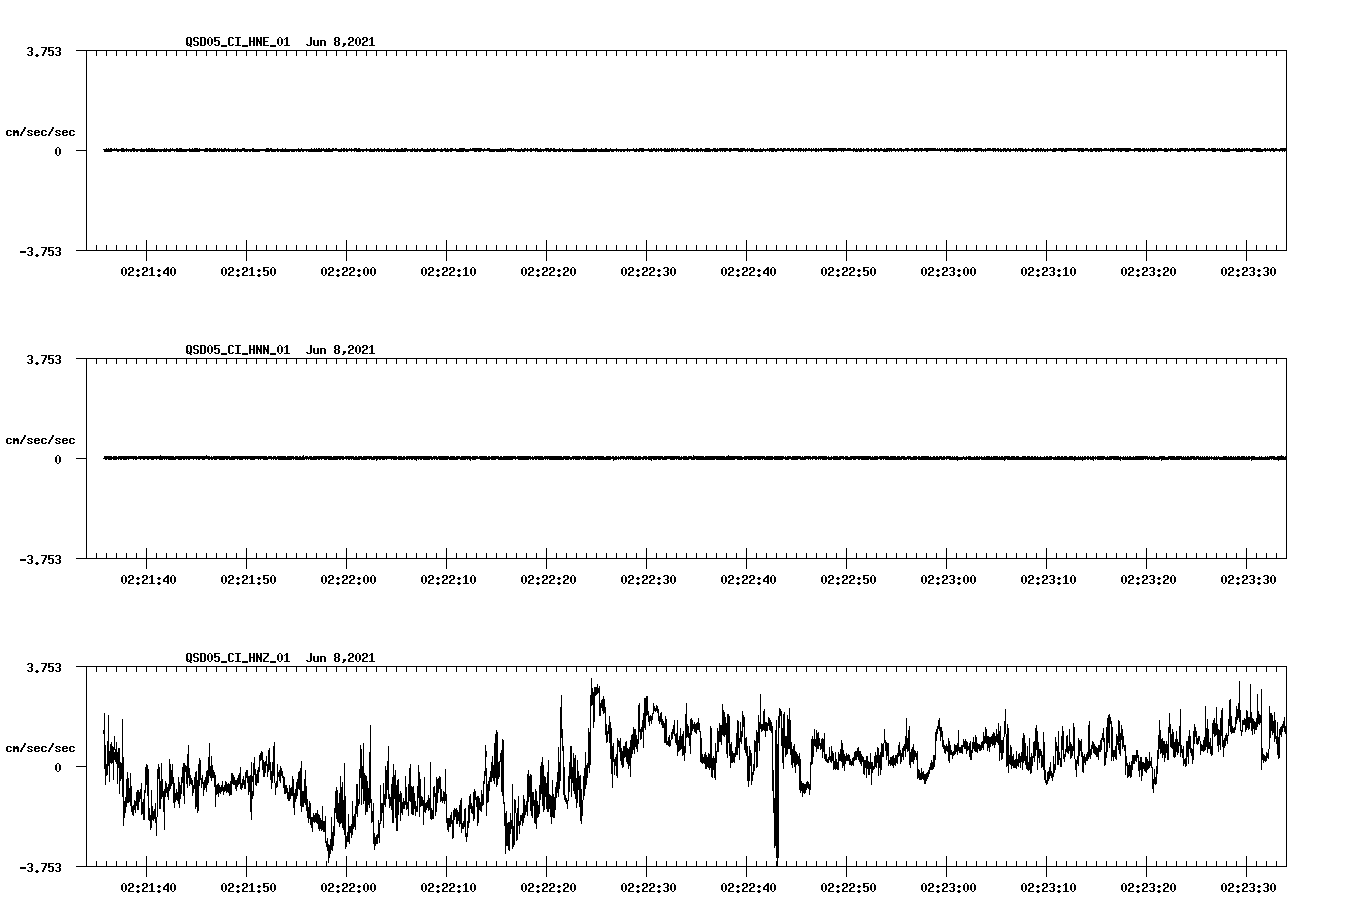Select the 02:22:40 time label on HNN axis
Viewport: 1358px width, 924px height.
[748, 580]
